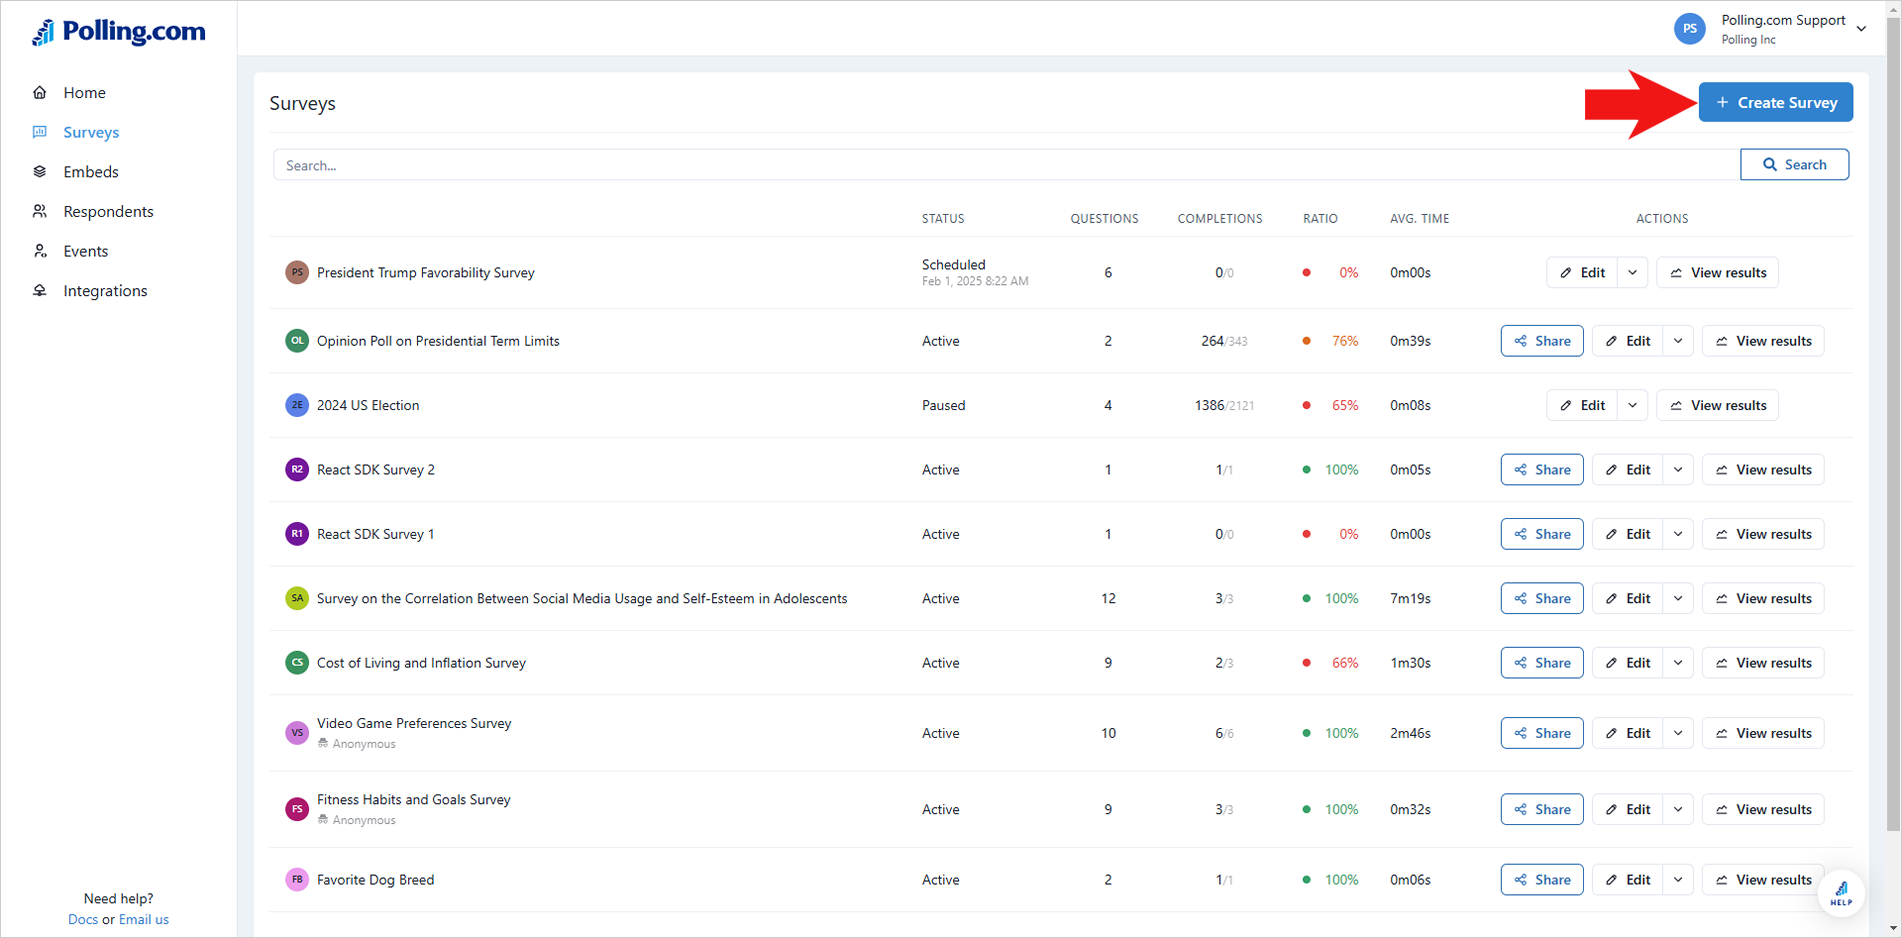This screenshot has width=1902, height=938.
Task: Click the Paused status of 2024 US Election
Action: (943, 405)
